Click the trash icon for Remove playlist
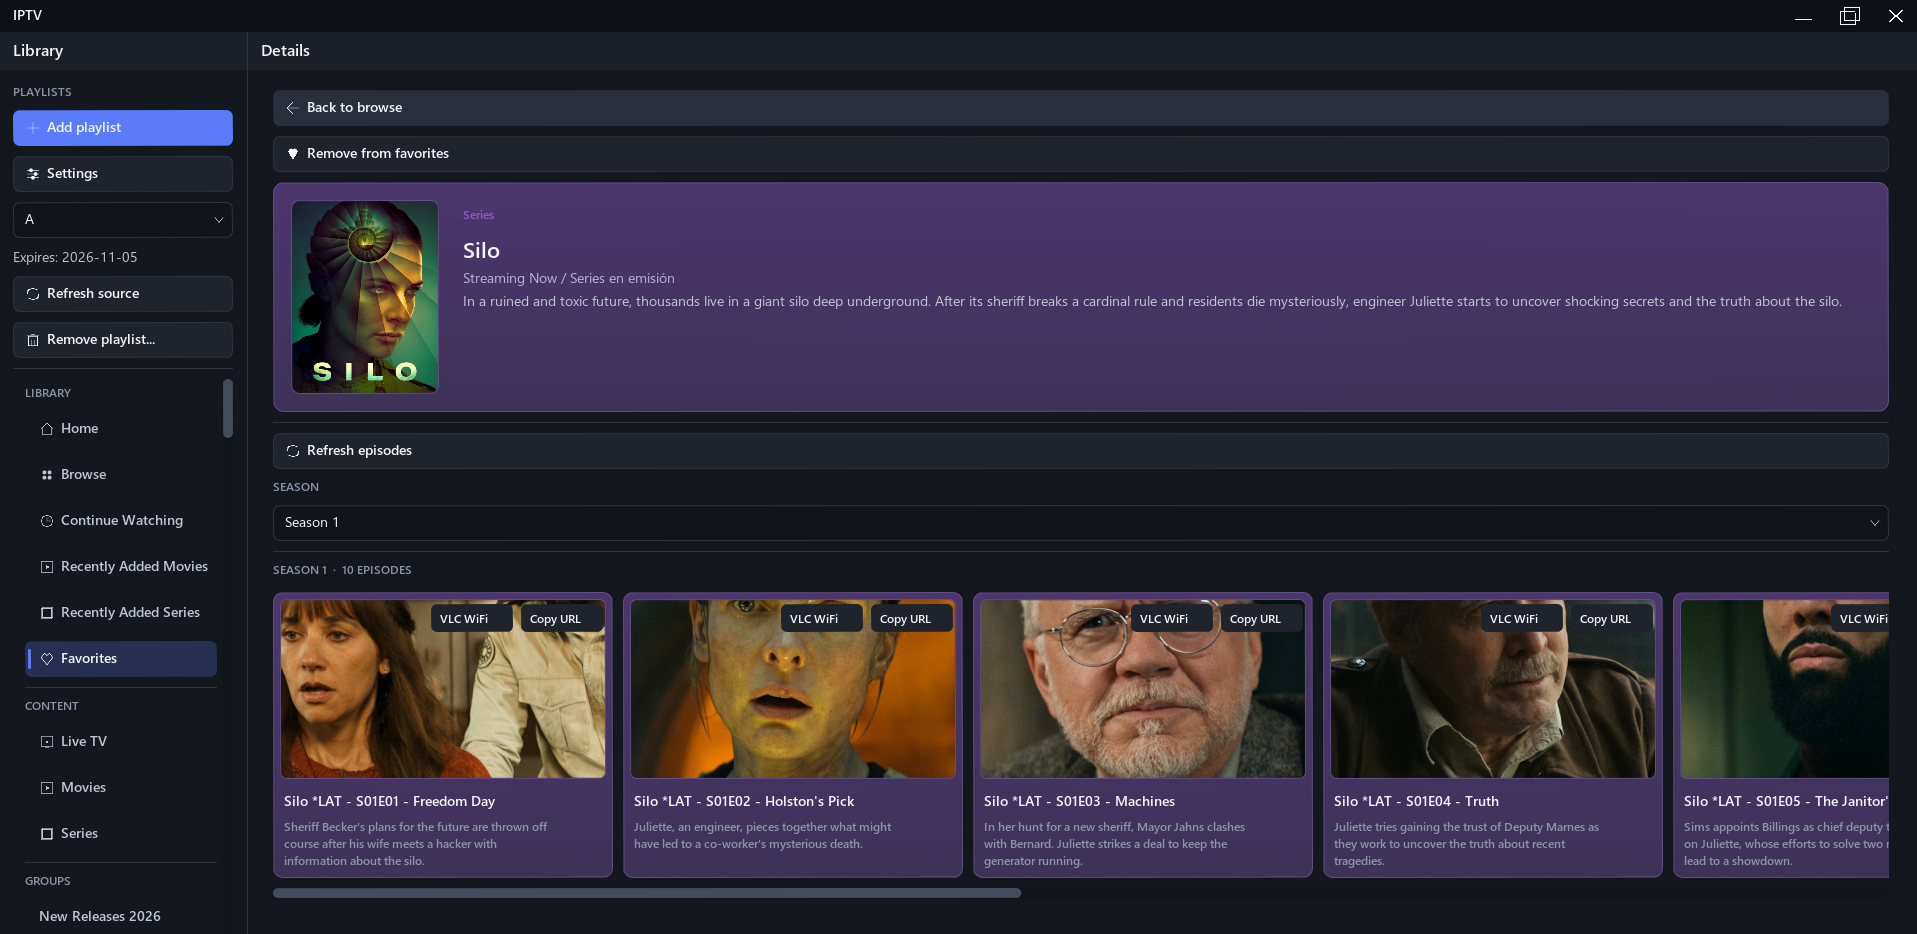The width and height of the screenshot is (1917, 934). [x=33, y=340]
